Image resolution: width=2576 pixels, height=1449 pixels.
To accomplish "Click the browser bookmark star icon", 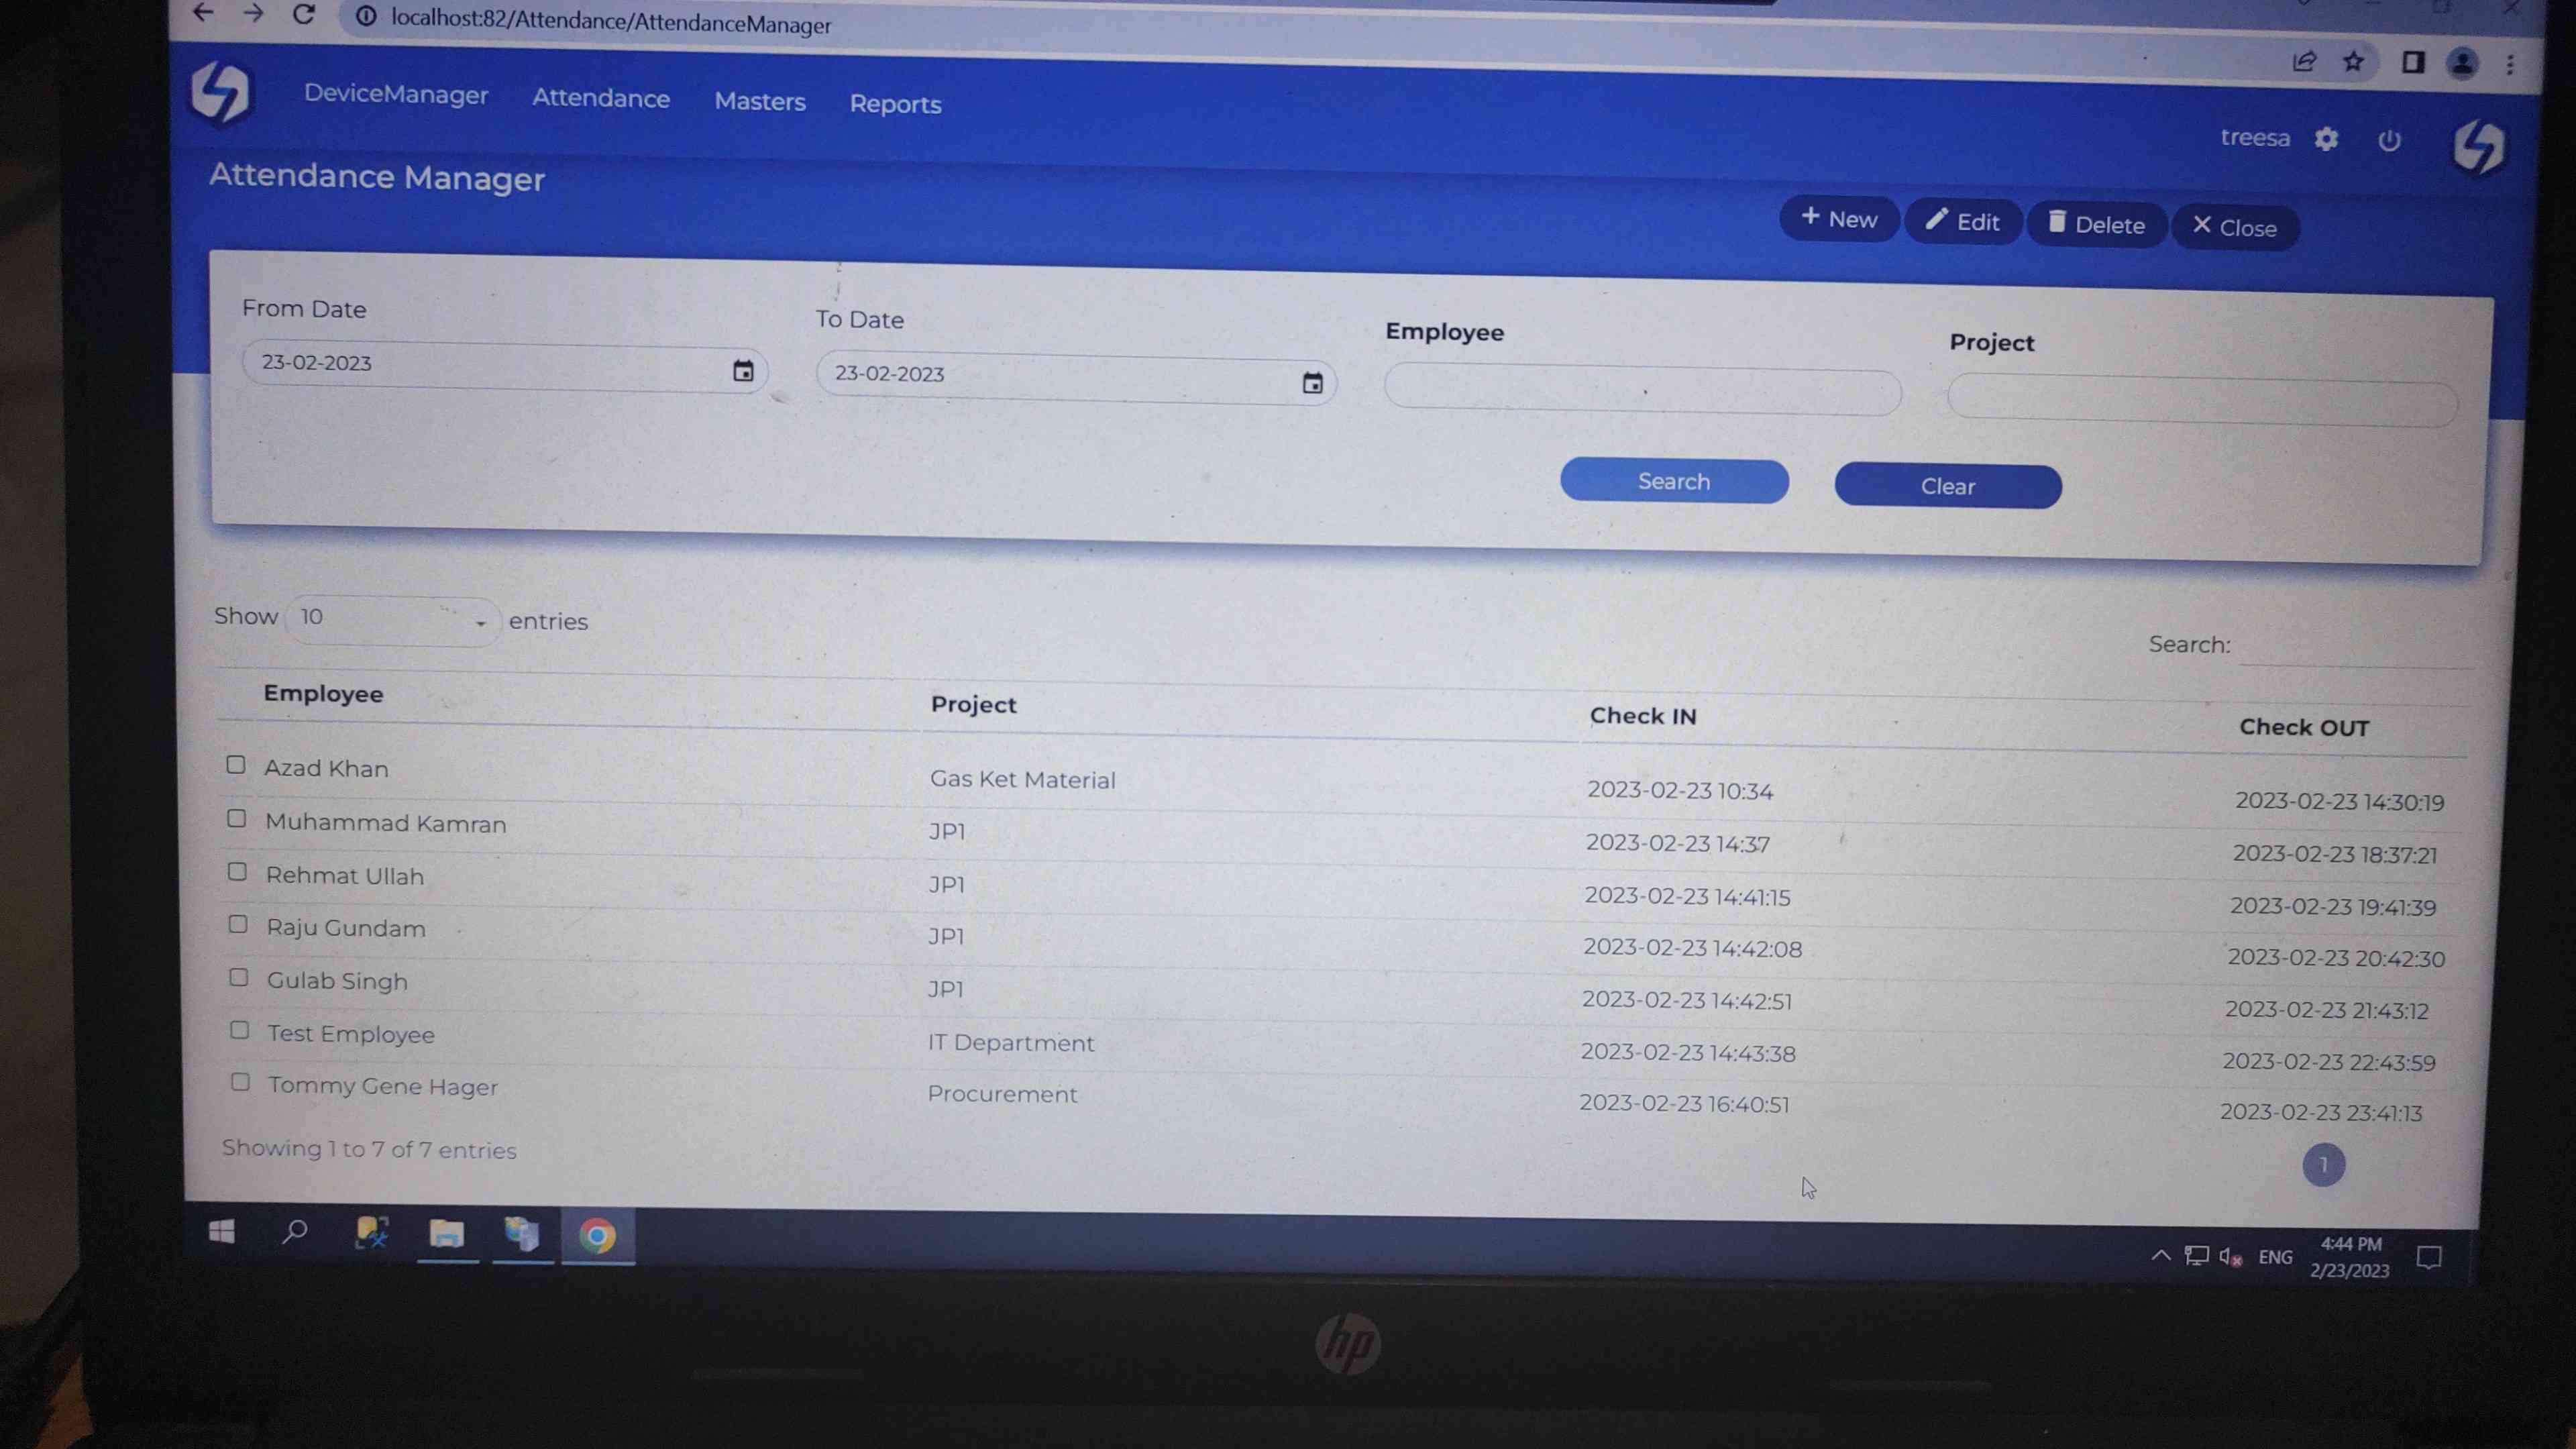I will [x=2353, y=62].
